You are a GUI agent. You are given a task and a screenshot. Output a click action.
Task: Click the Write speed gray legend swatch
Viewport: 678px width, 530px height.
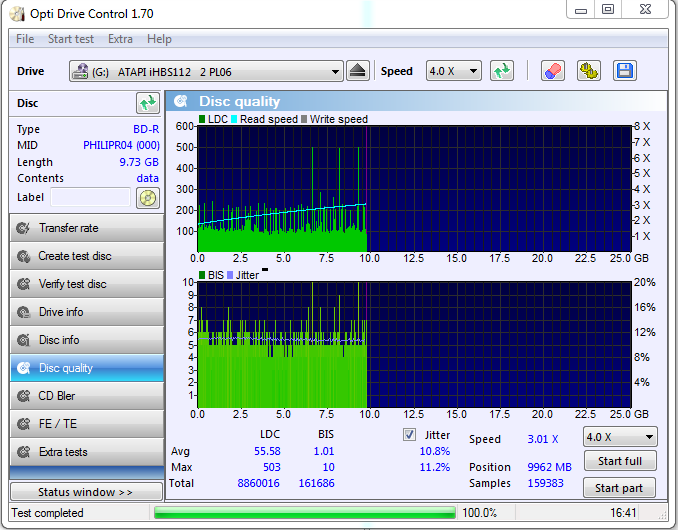tap(304, 119)
